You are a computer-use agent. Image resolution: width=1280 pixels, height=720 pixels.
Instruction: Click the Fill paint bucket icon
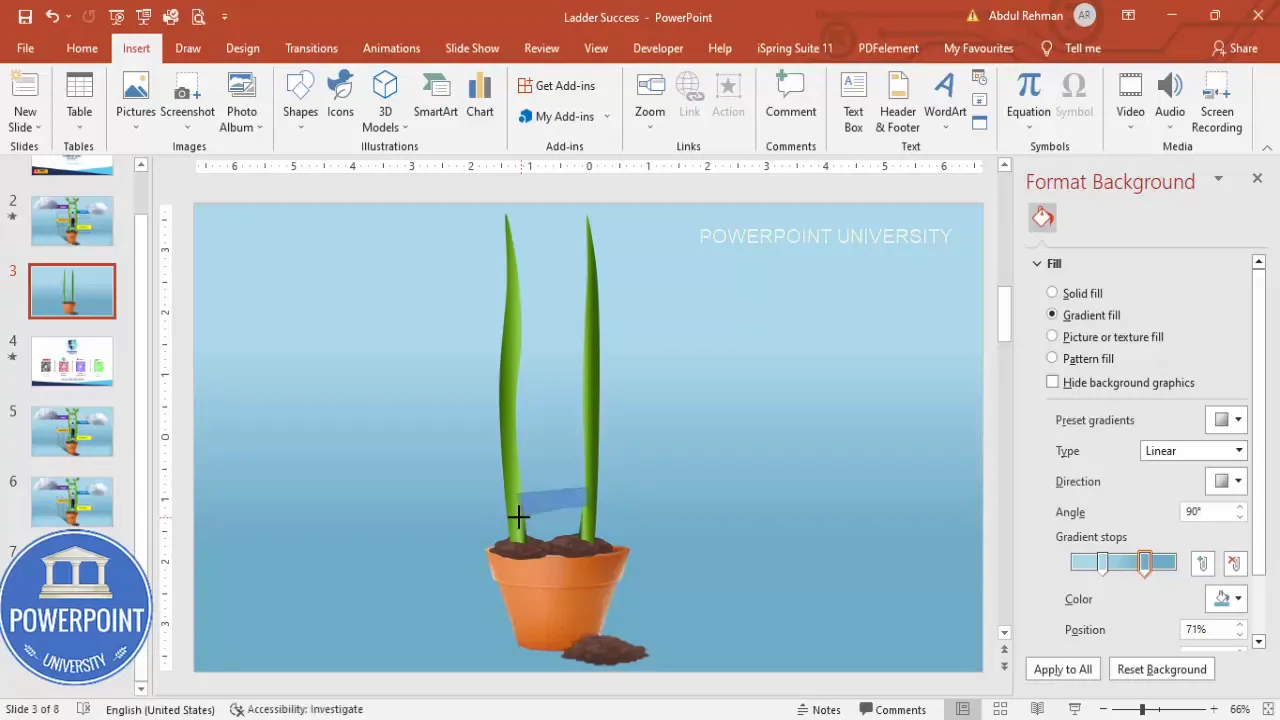tap(1043, 217)
